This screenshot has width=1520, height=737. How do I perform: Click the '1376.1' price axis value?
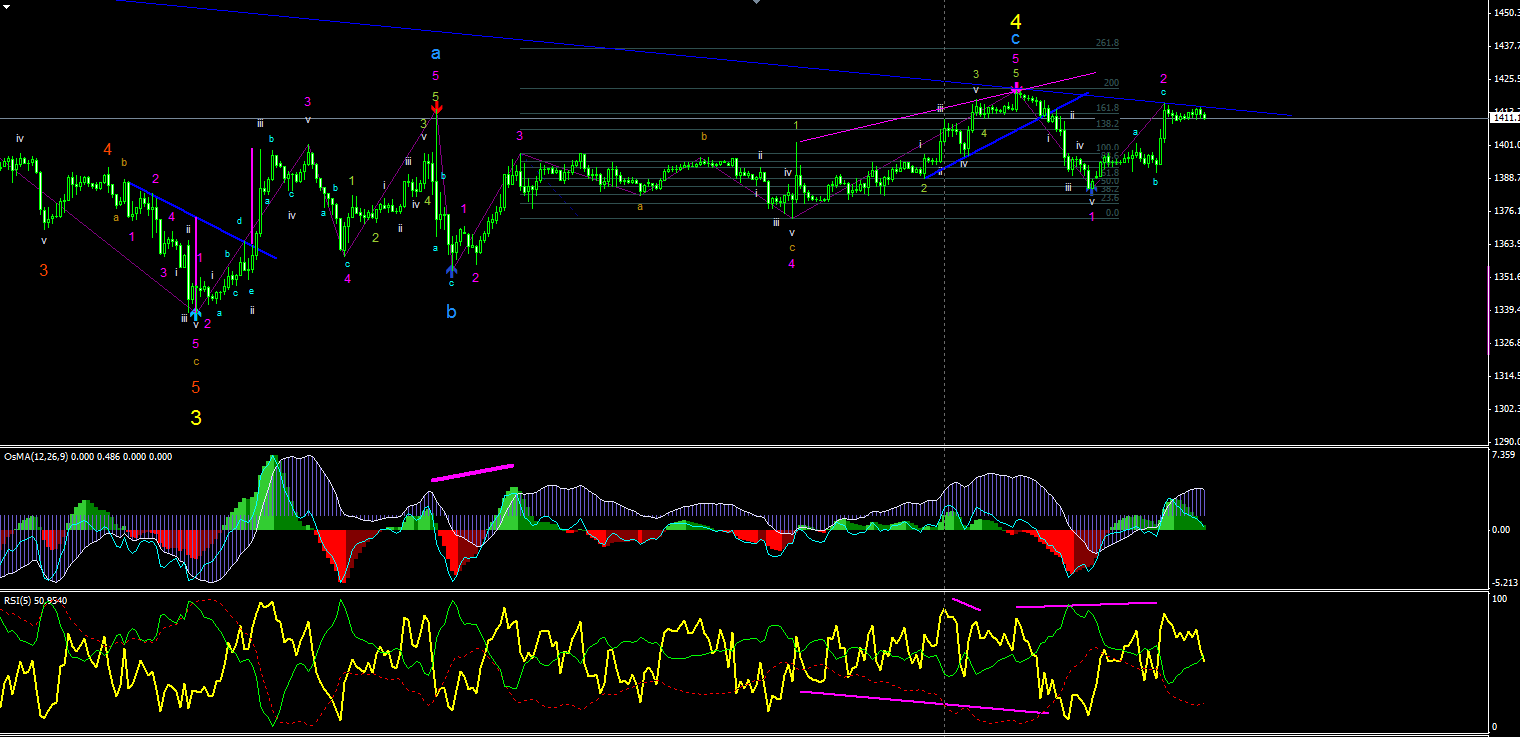(x=1506, y=211)
